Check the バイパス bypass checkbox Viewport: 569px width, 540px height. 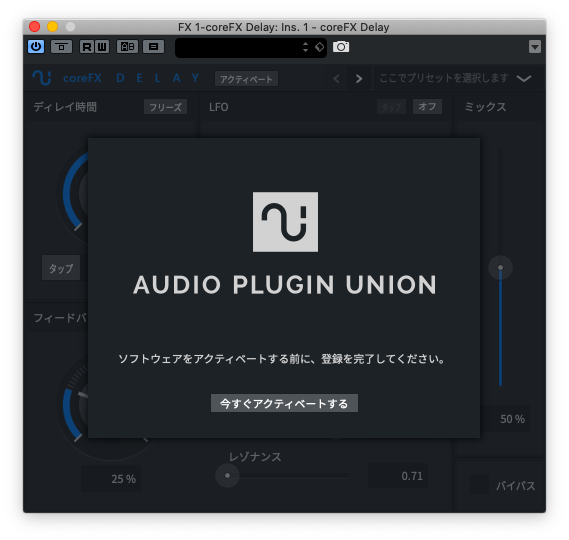479,484
